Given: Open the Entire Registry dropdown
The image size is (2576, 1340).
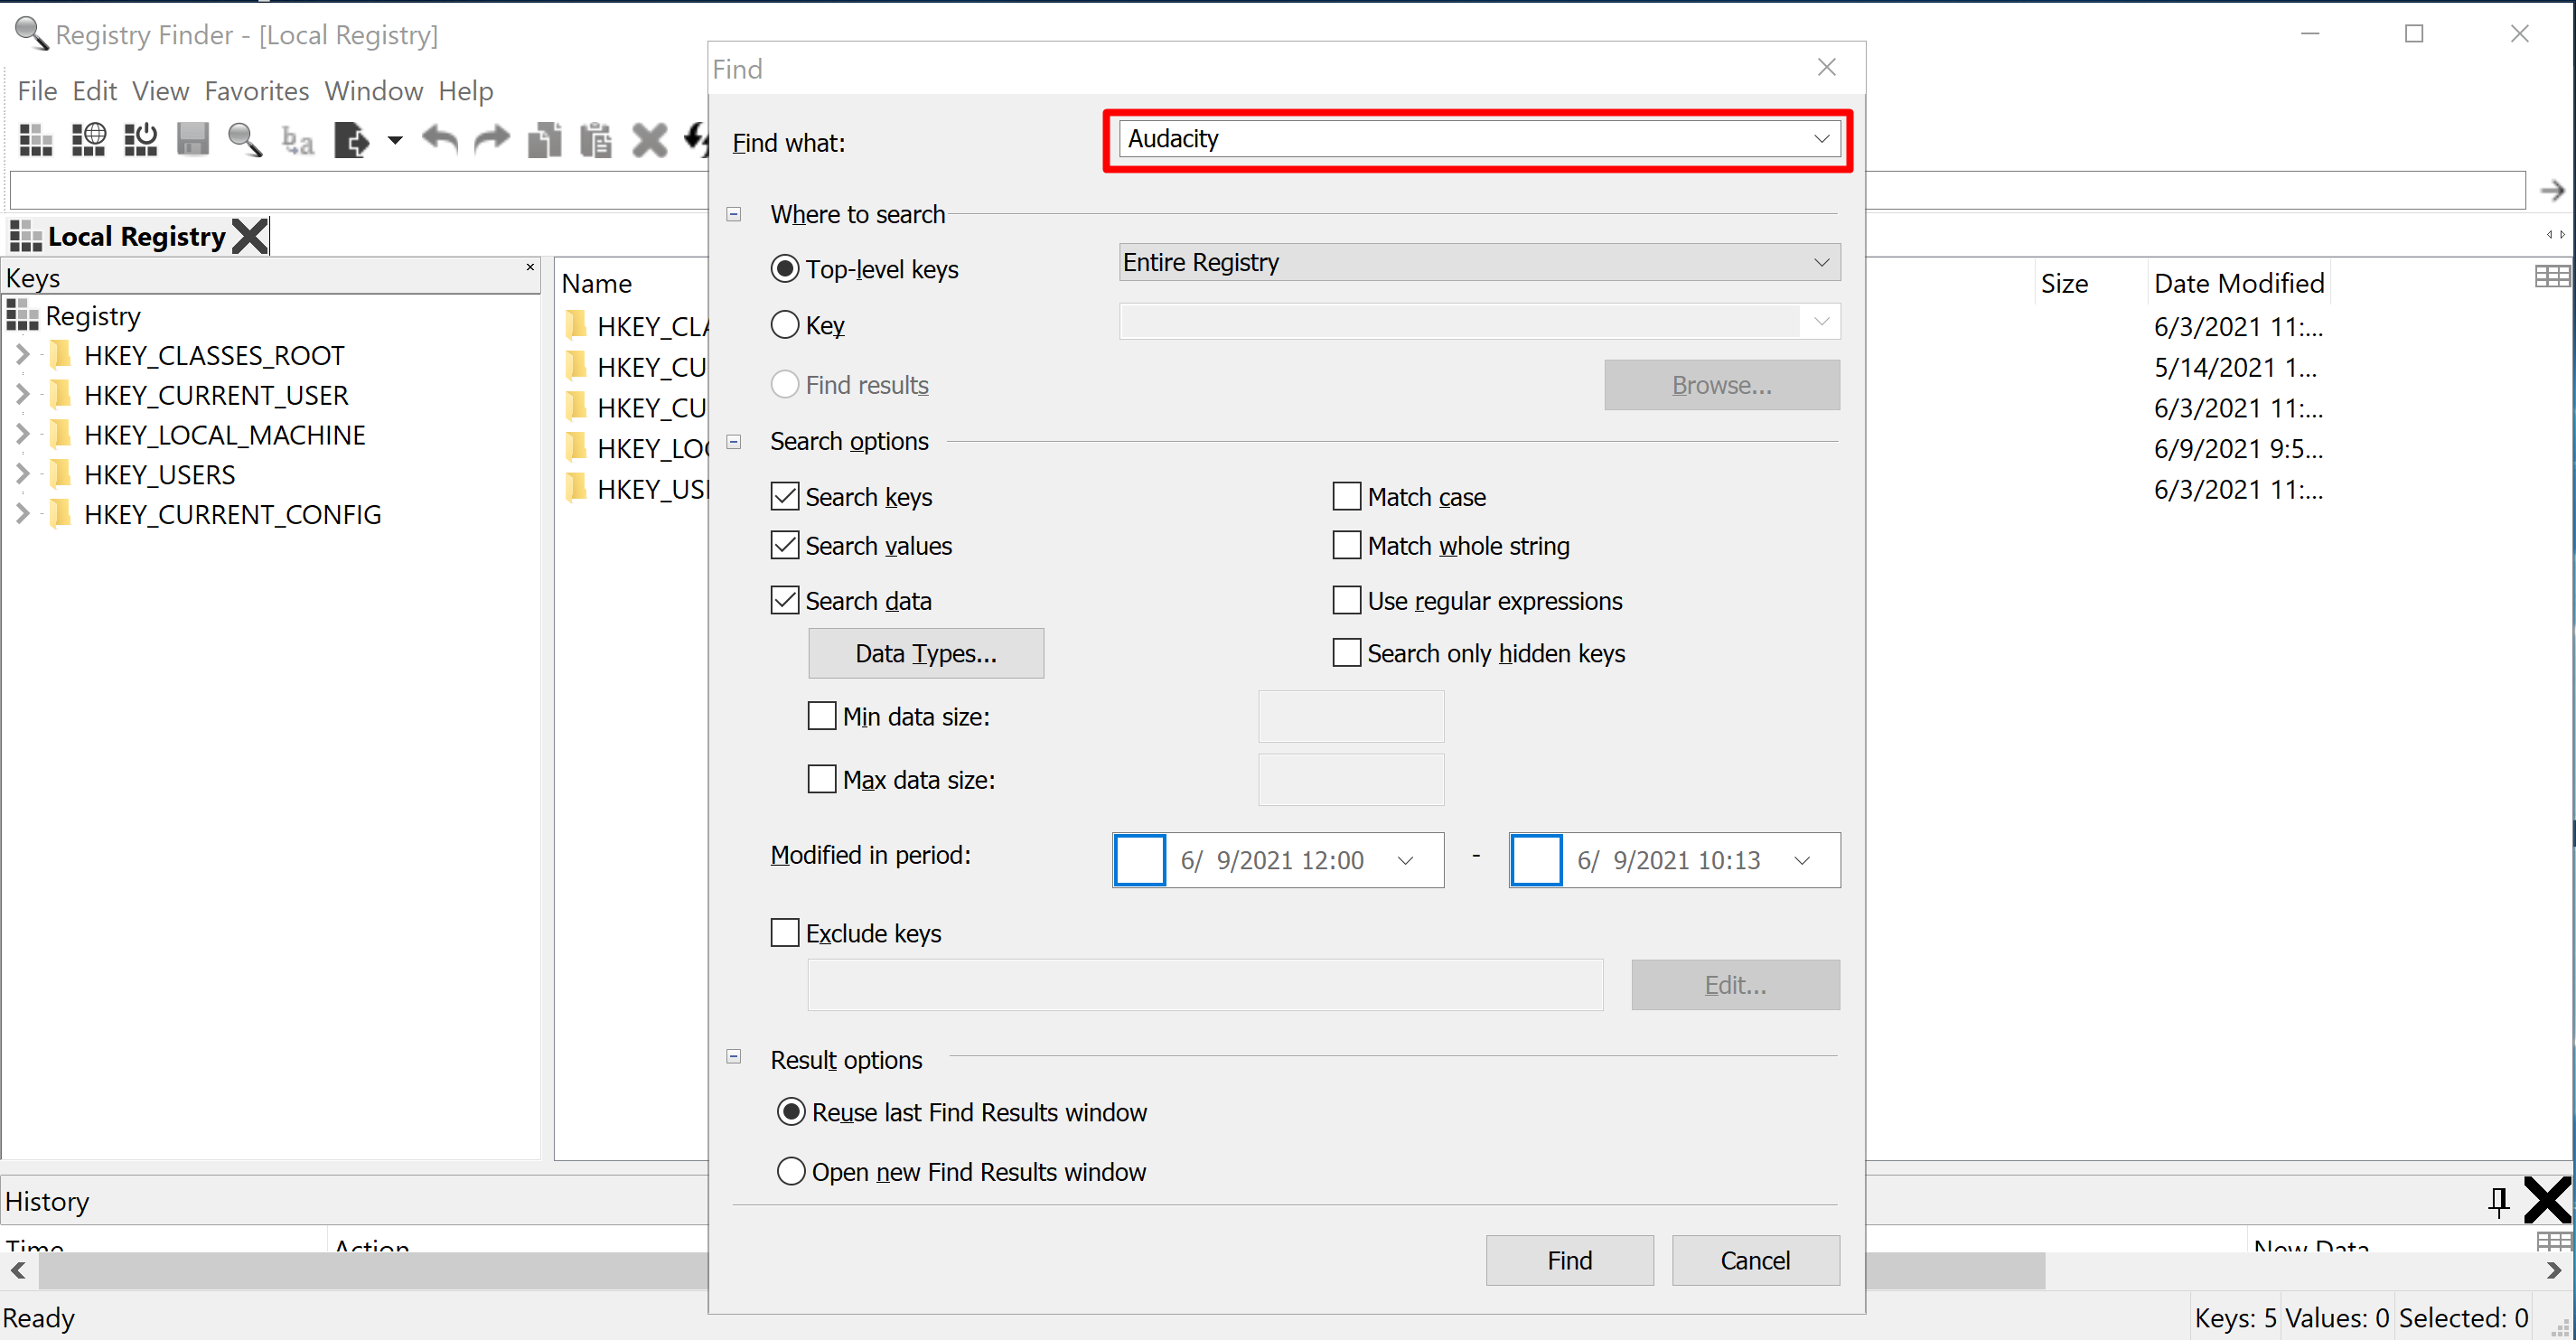Looking at the screenshot, I should point(1479,262).
